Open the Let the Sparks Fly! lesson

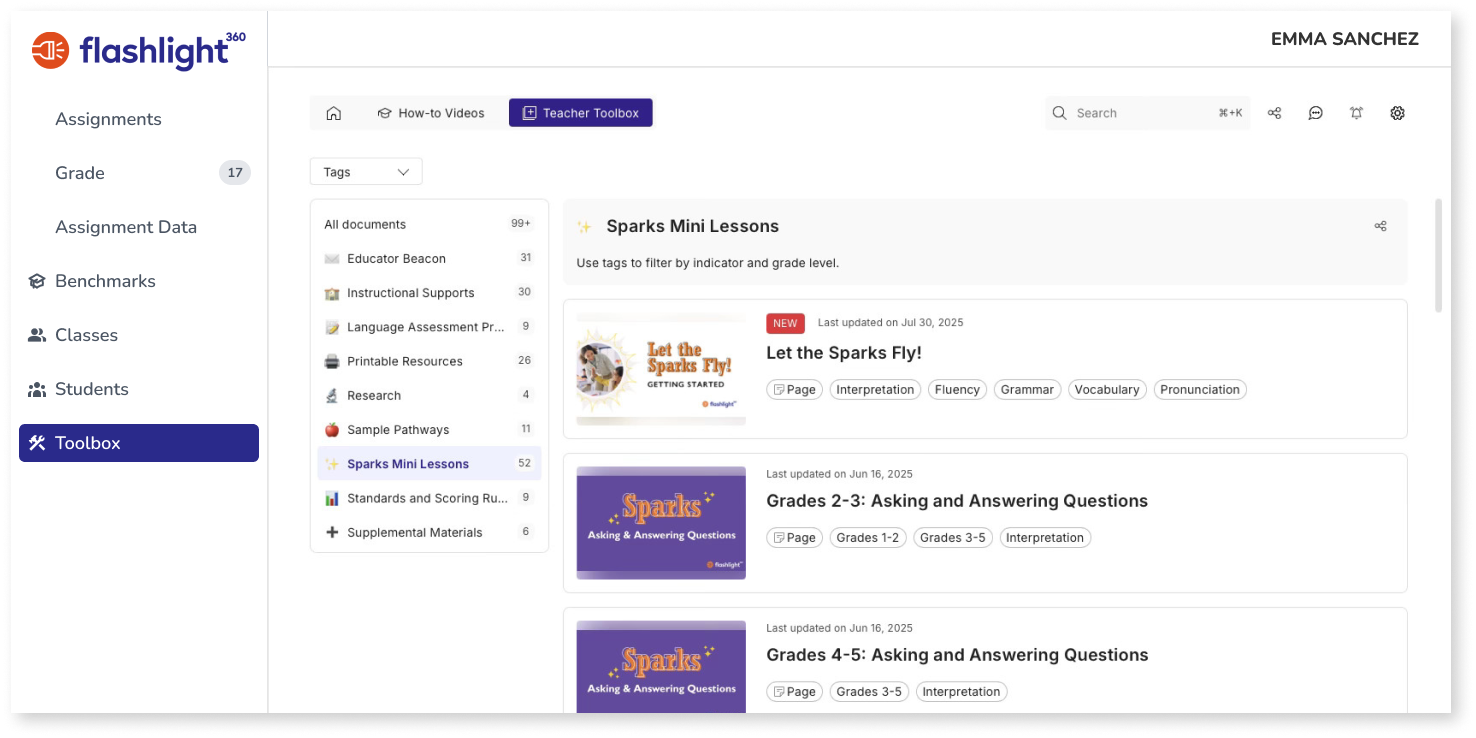click(844, 353)
